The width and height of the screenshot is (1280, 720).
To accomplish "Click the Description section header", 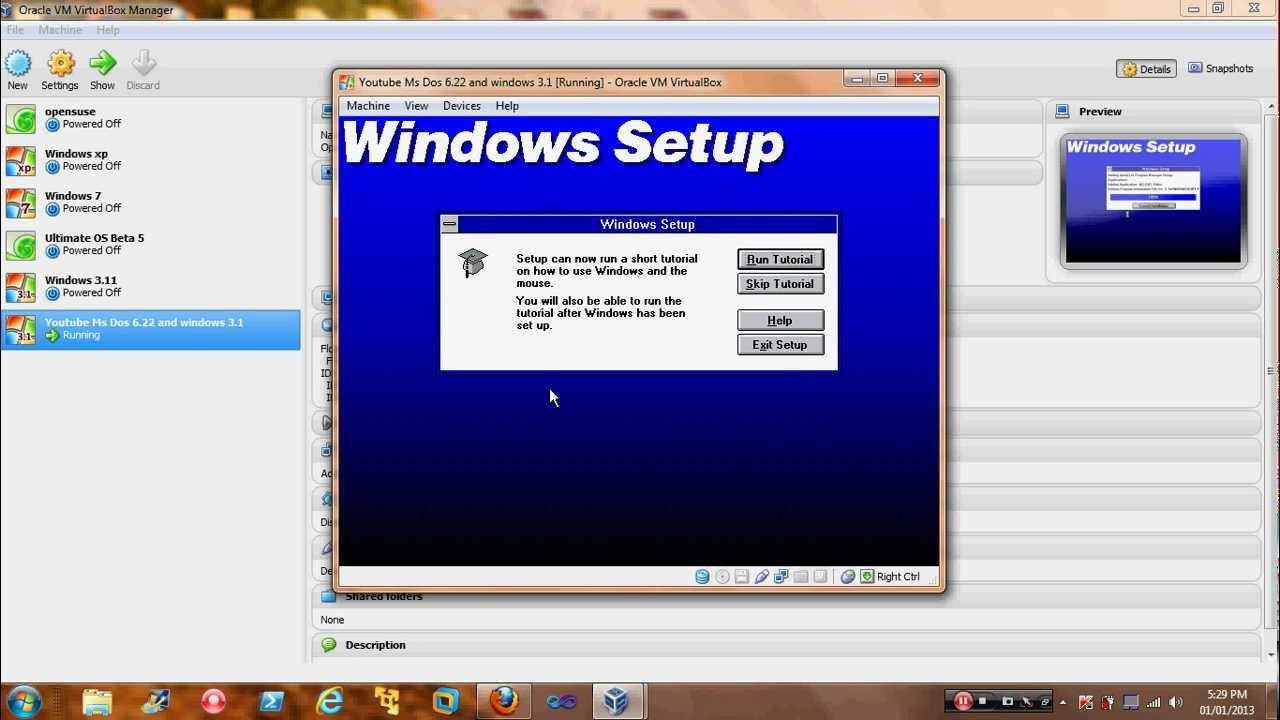I will (375, 645).
